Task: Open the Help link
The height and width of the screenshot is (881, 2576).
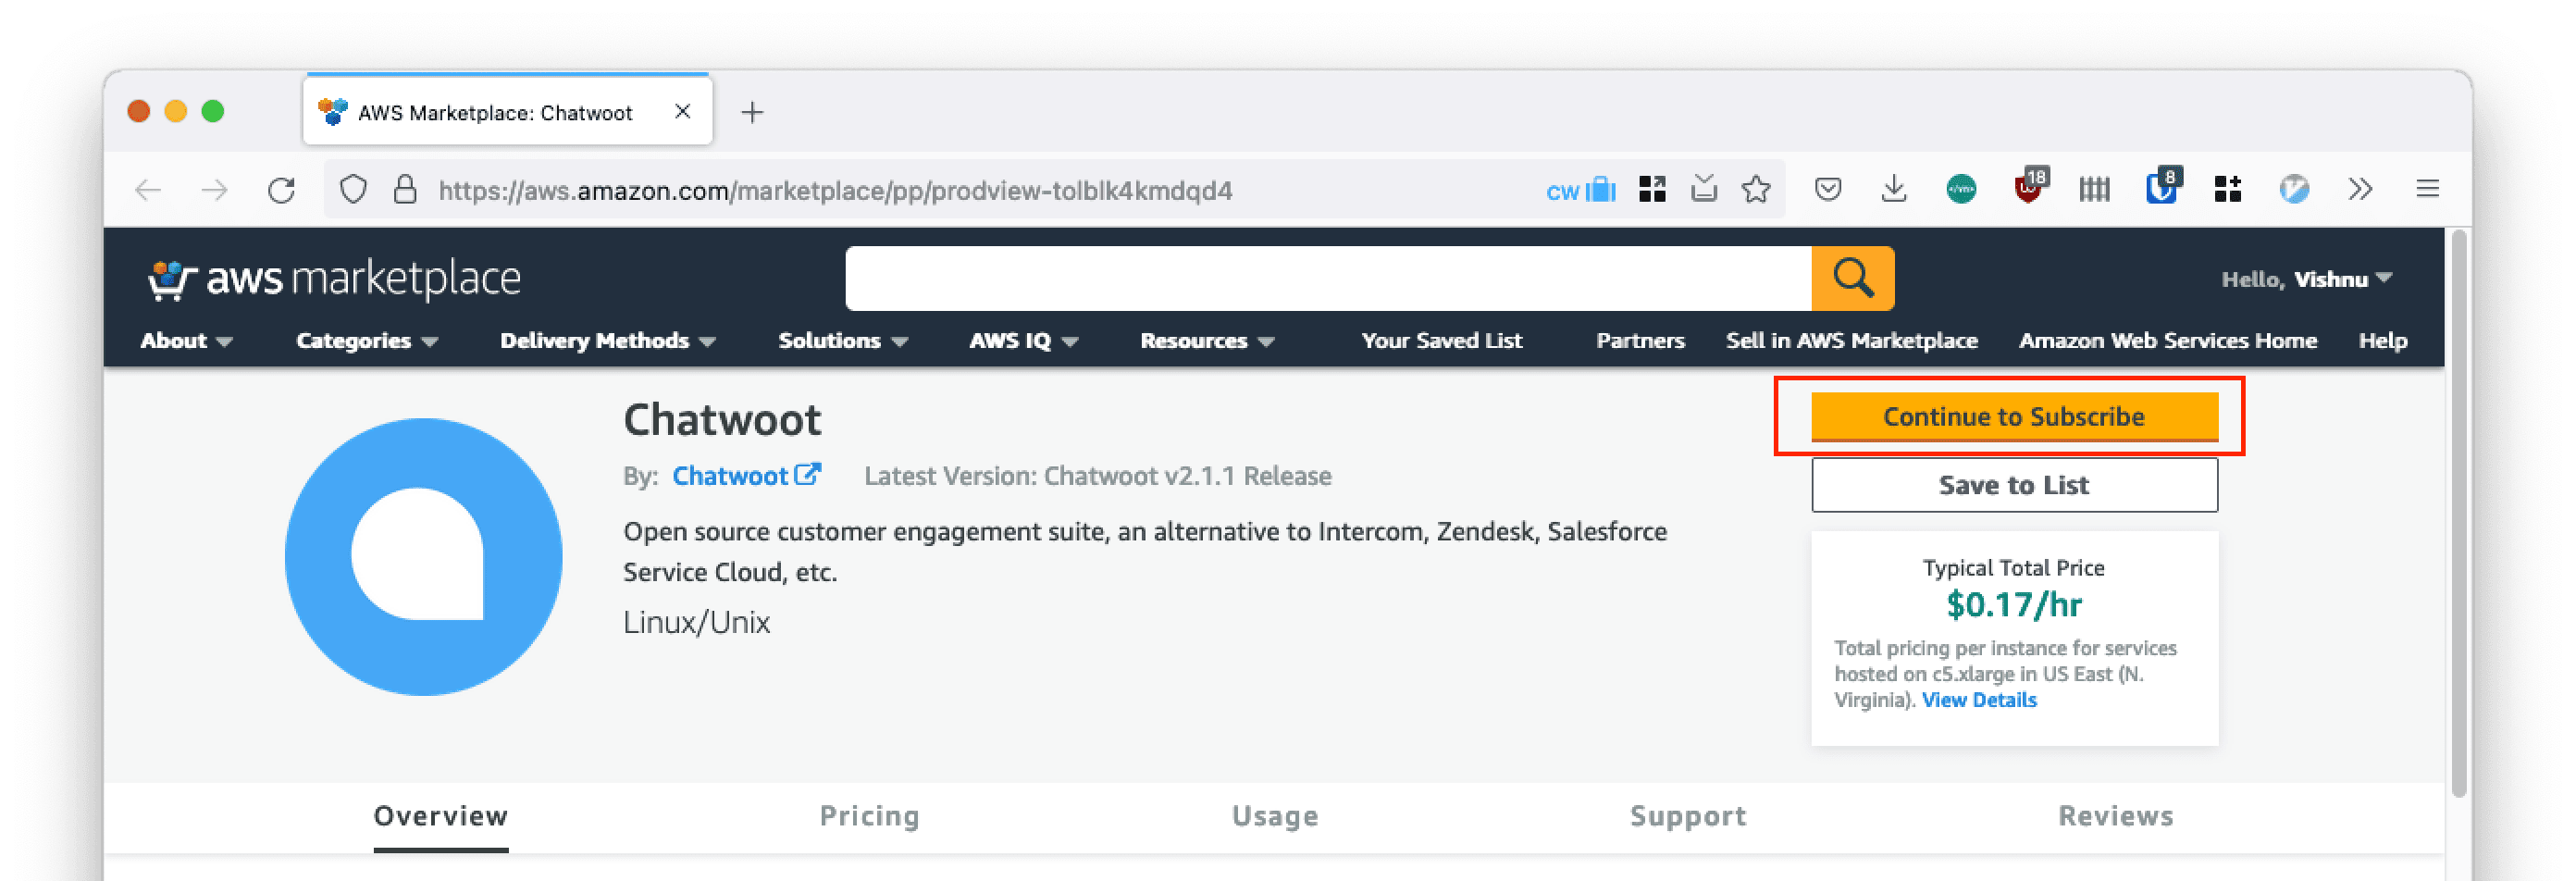Action: (x=2382, y=341)
